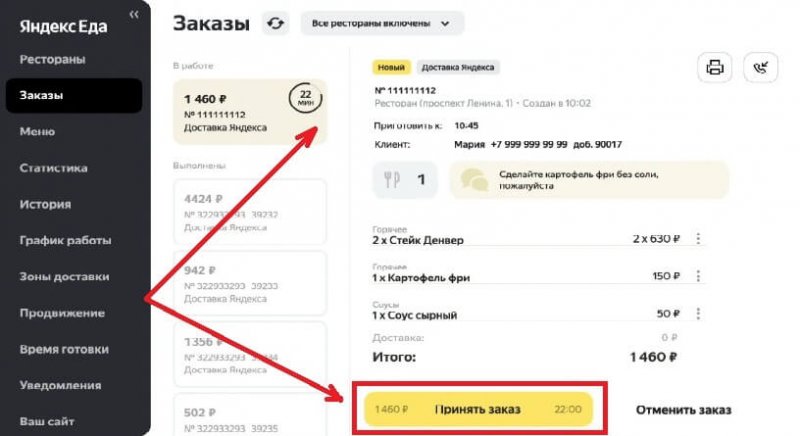The height and width of the screenshot is (436, 800).
Task: Select the active 1 460 ₽ order card
Action: pos(249,112)
